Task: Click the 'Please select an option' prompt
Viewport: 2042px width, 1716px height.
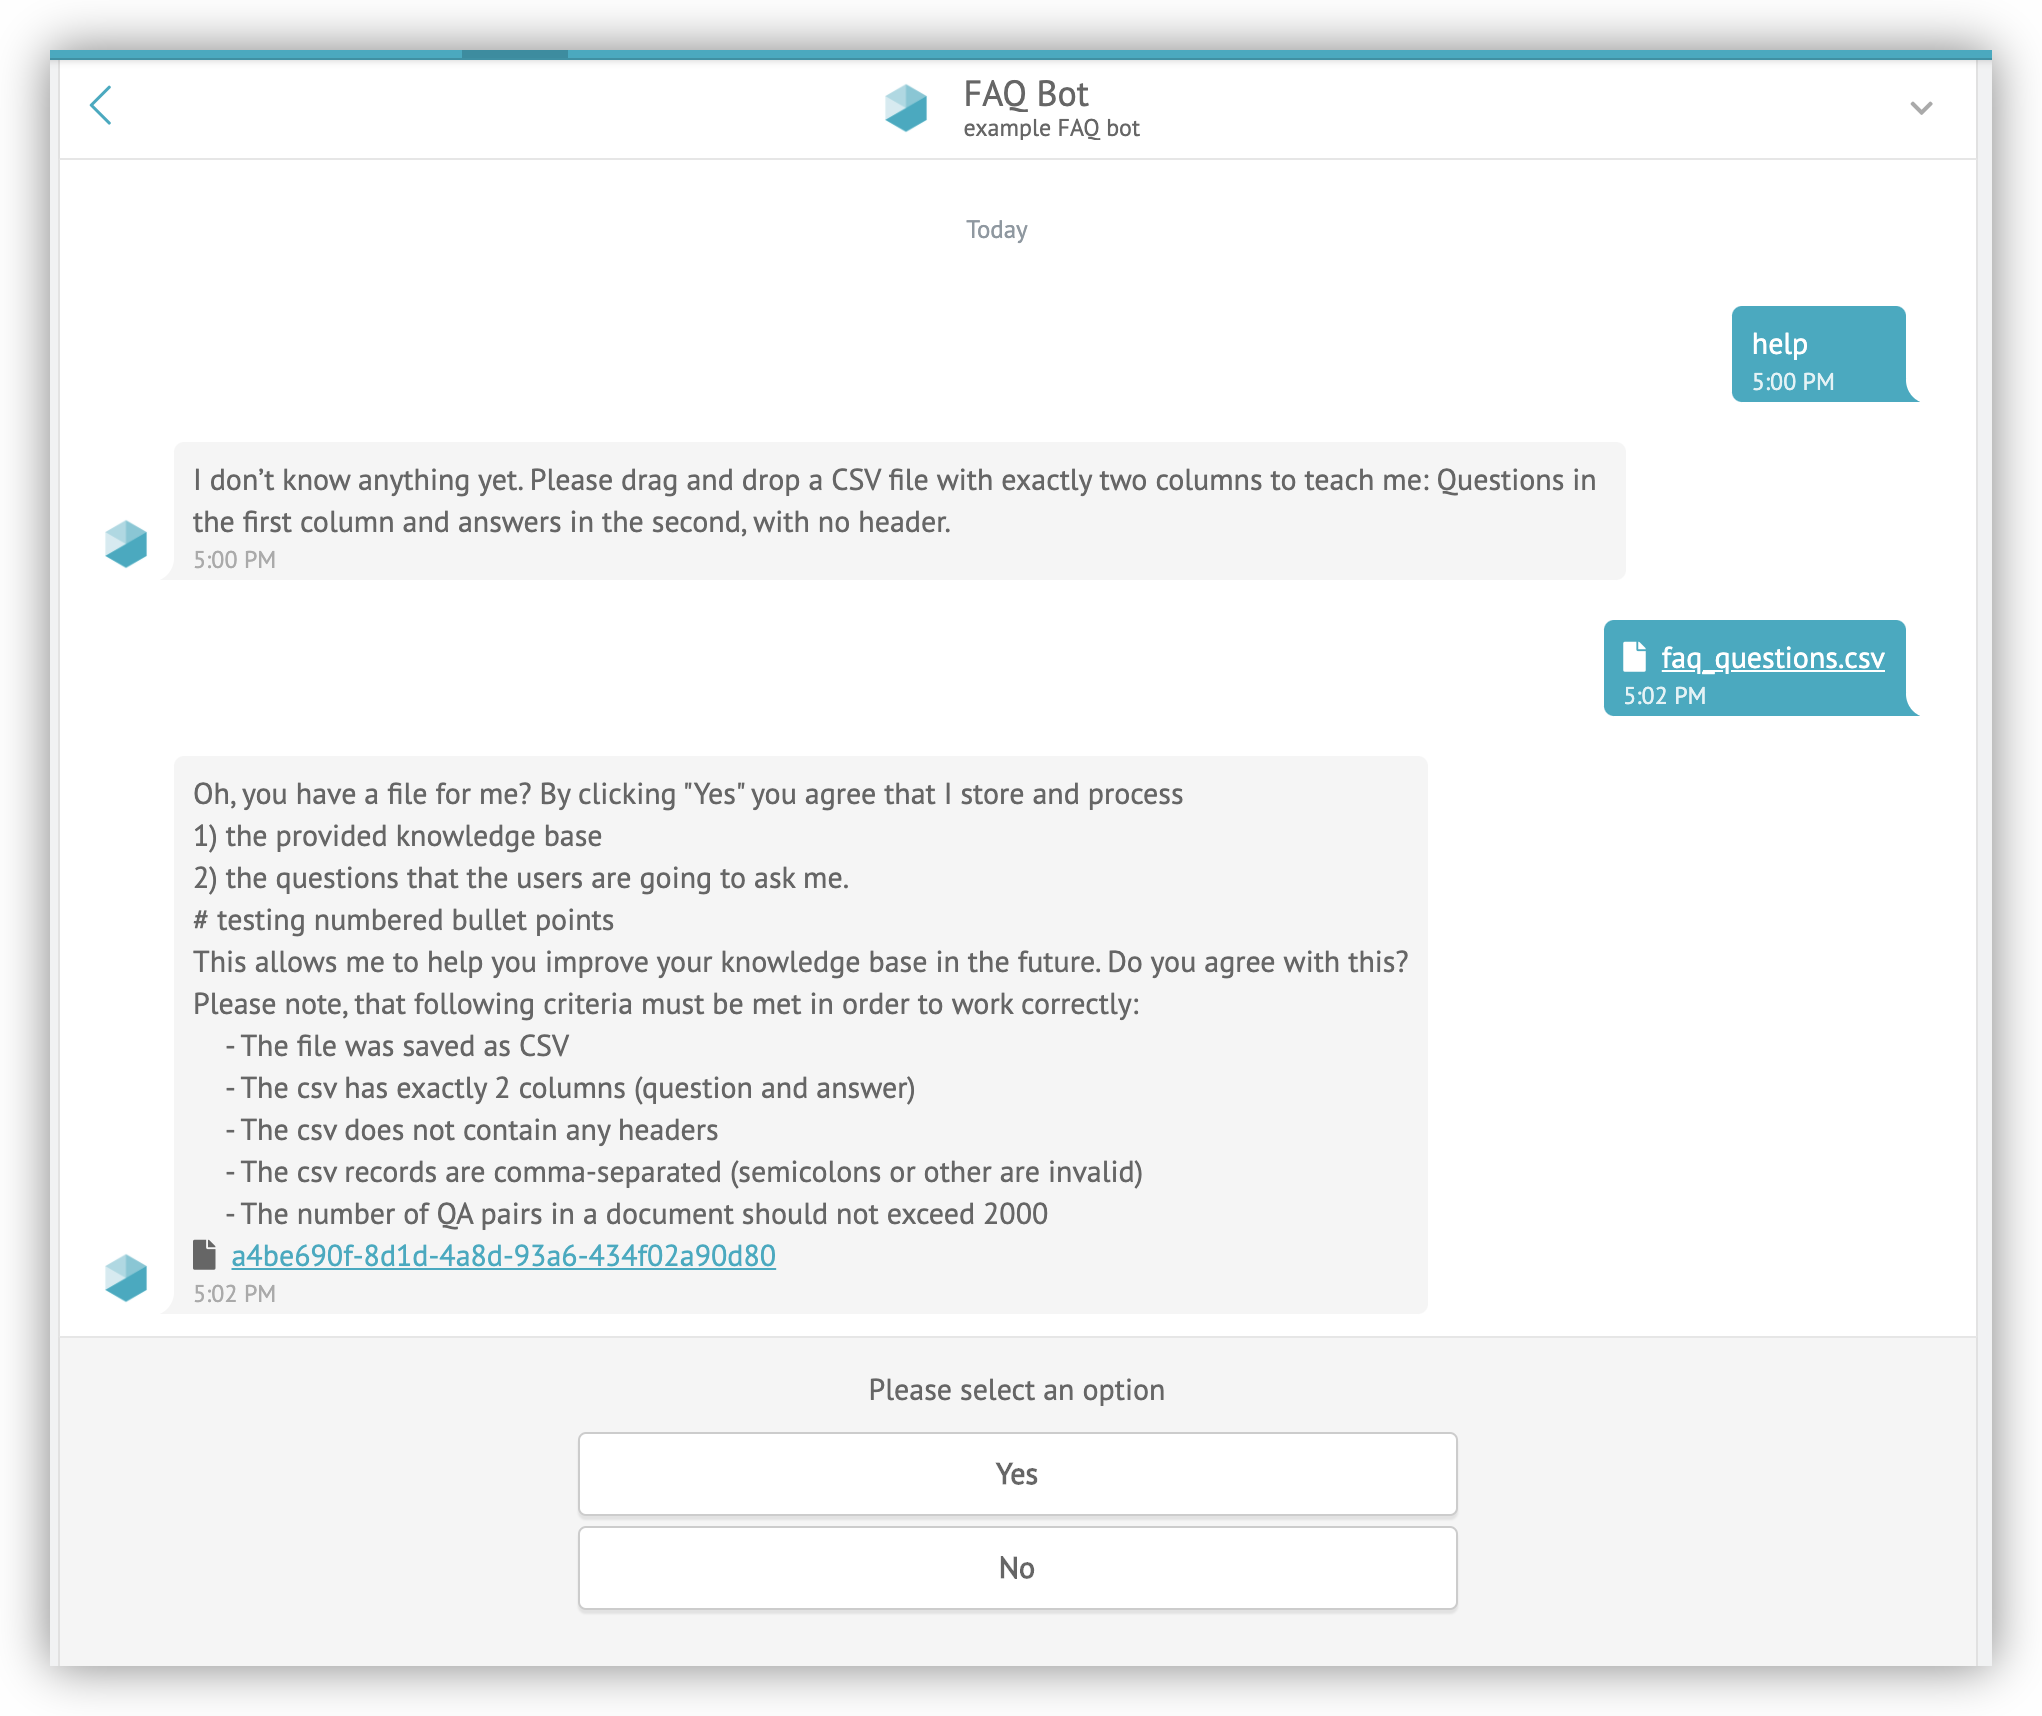Action: tap(1016, 1390)
